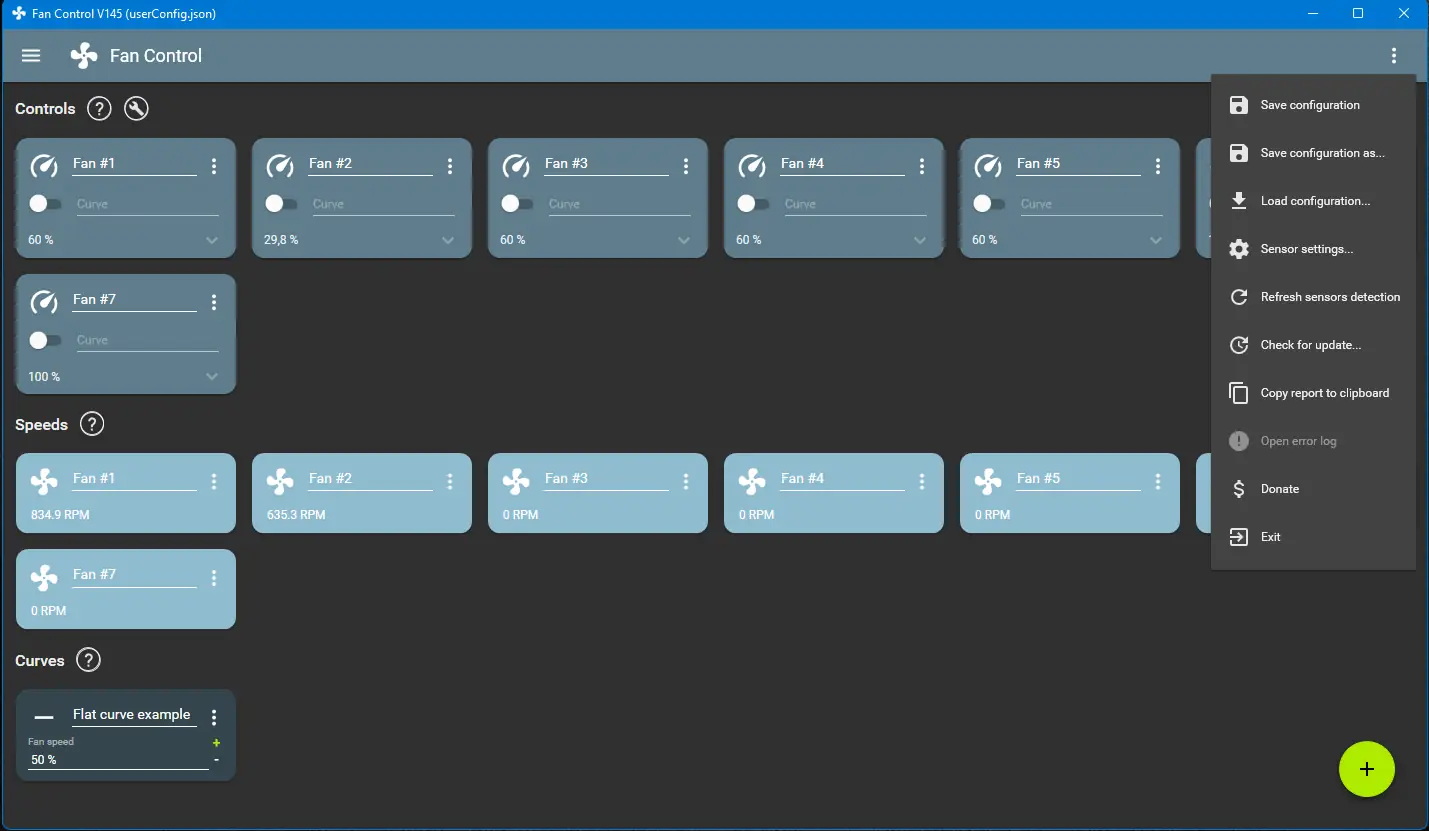Screen dimensions: 1429x831
Task: Expand the Fan #1 control card chevron
Action: point(212,240)
